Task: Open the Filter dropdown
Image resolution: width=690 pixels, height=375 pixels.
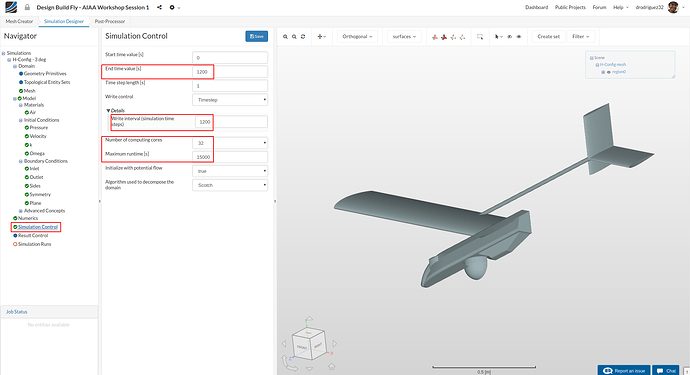Action: (x=580, y=37)
